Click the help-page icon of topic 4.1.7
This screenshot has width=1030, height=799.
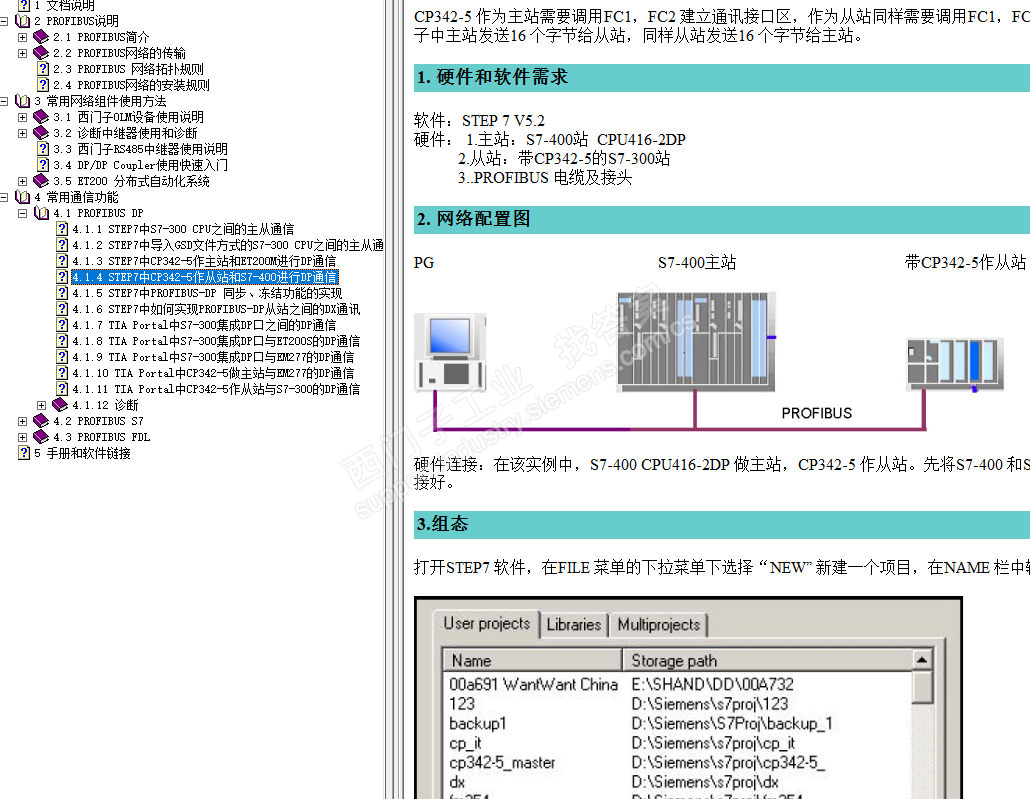pyautogui.click(x=62, y=325)
